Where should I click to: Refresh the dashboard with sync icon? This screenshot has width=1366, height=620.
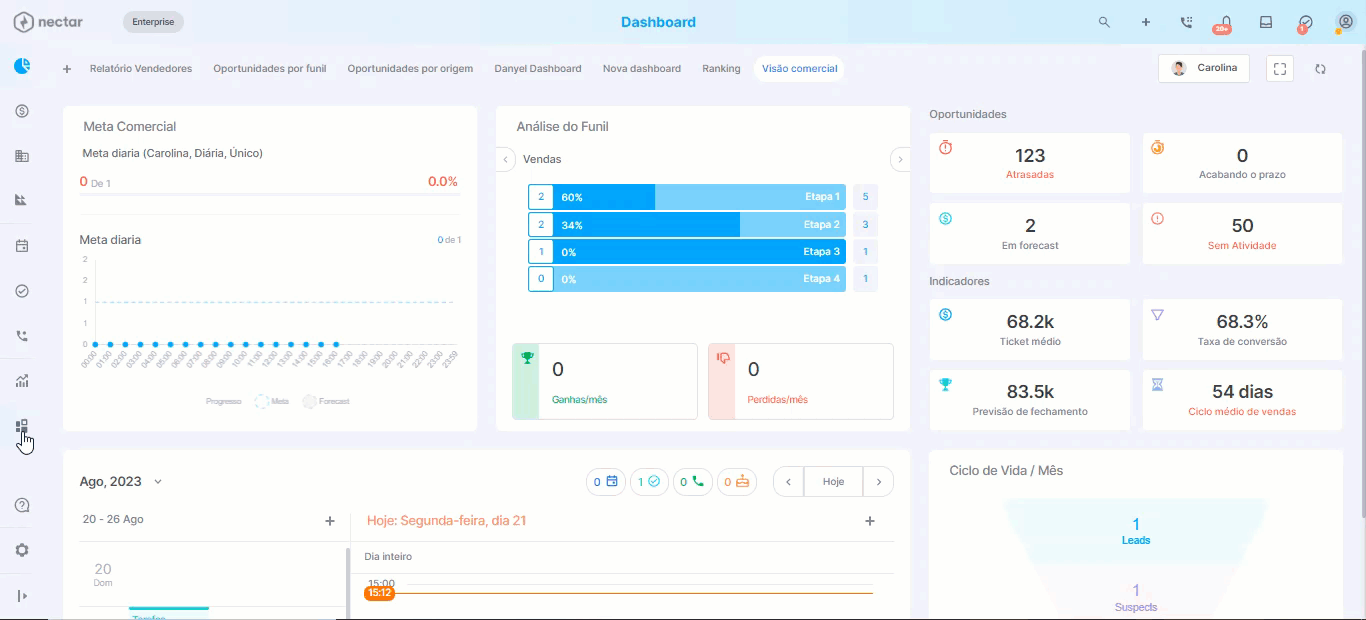(x=1321, y=69)
